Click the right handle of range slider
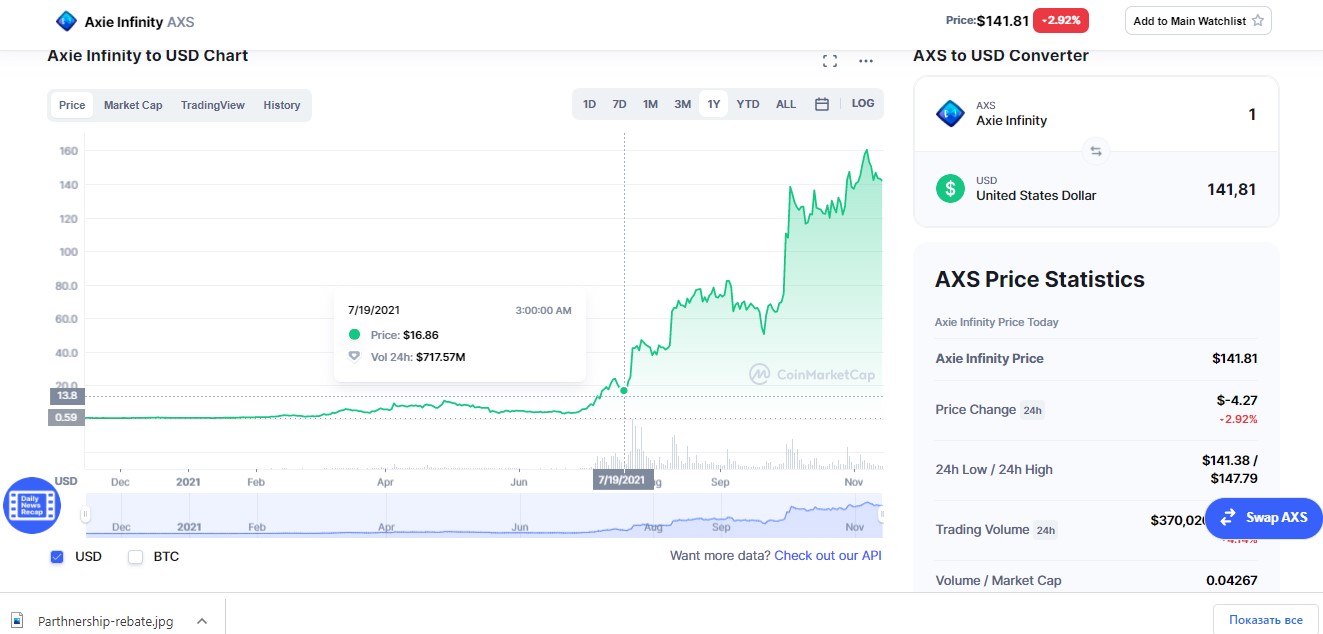The width and height of the screenshot is (1323, 634). [x=882, y=514]
